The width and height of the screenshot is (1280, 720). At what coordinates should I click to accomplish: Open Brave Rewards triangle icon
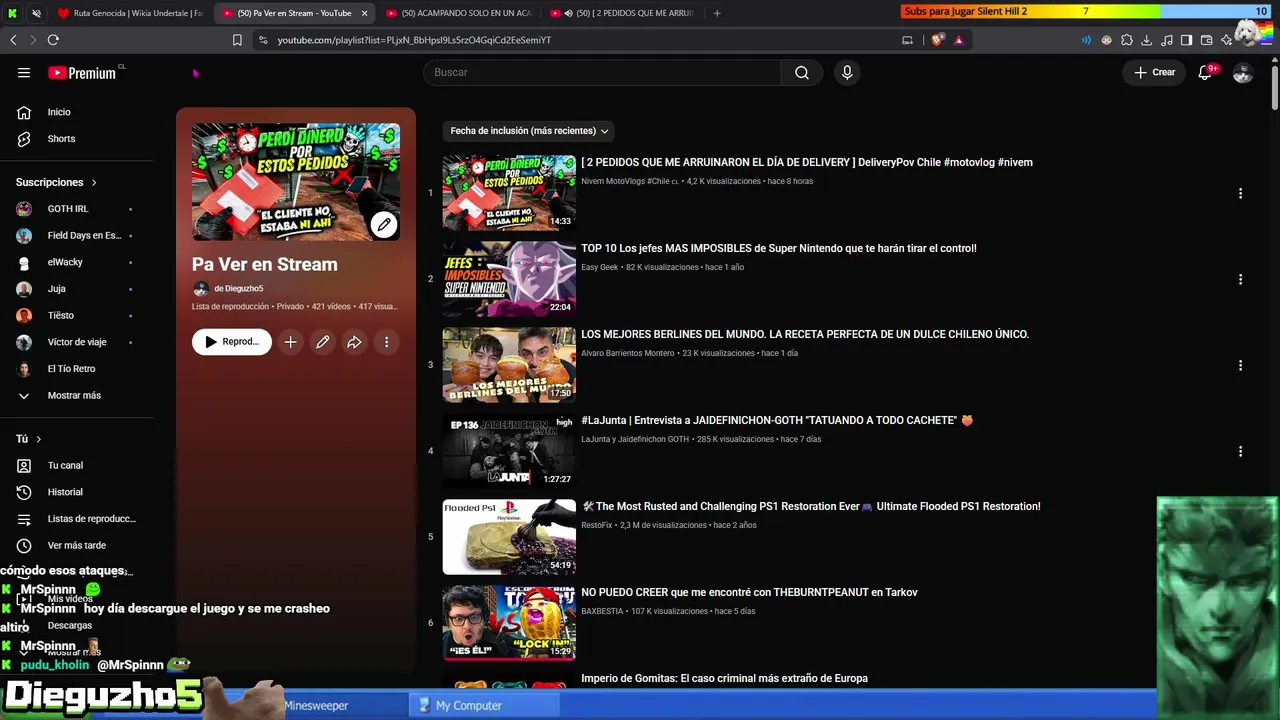[959, 40]
